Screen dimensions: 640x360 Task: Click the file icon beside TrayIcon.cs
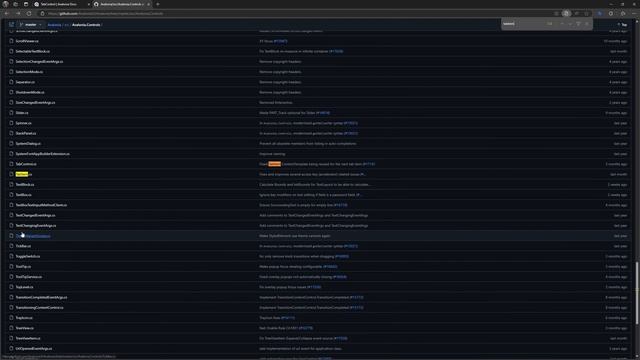[11, 318]
